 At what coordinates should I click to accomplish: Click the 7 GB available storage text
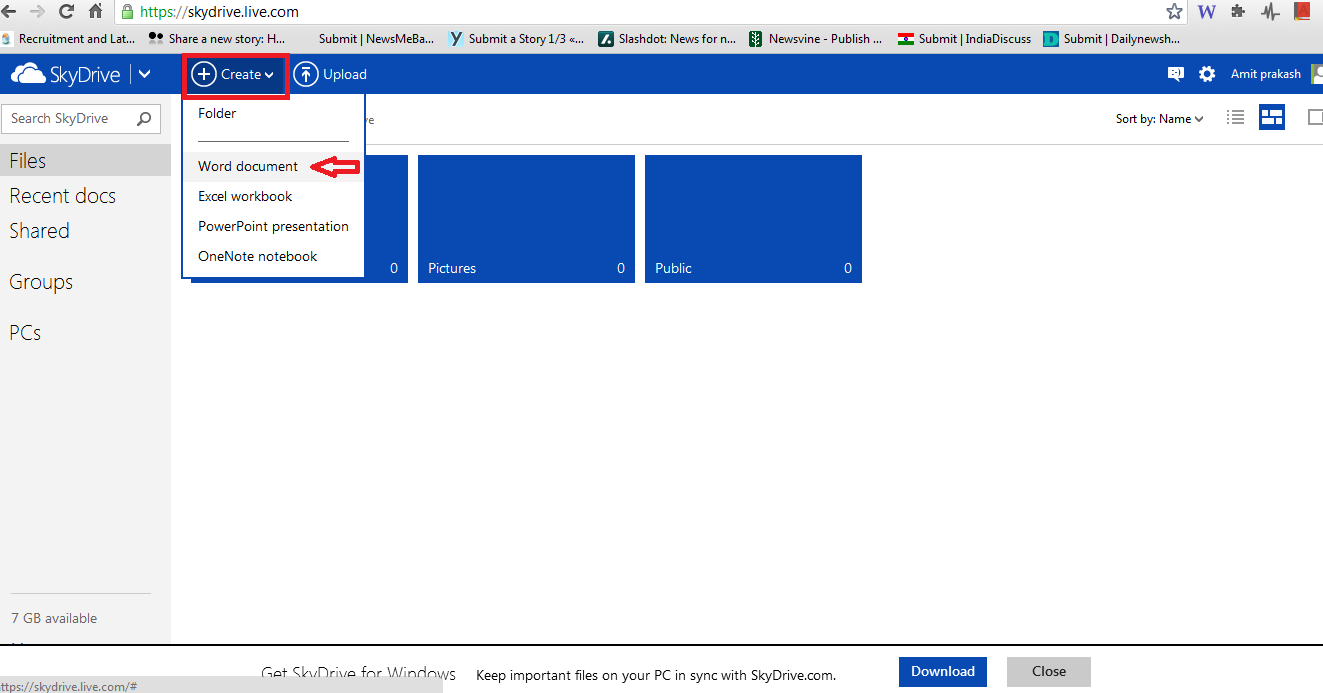pyautogui.click(x=54, y=618)
